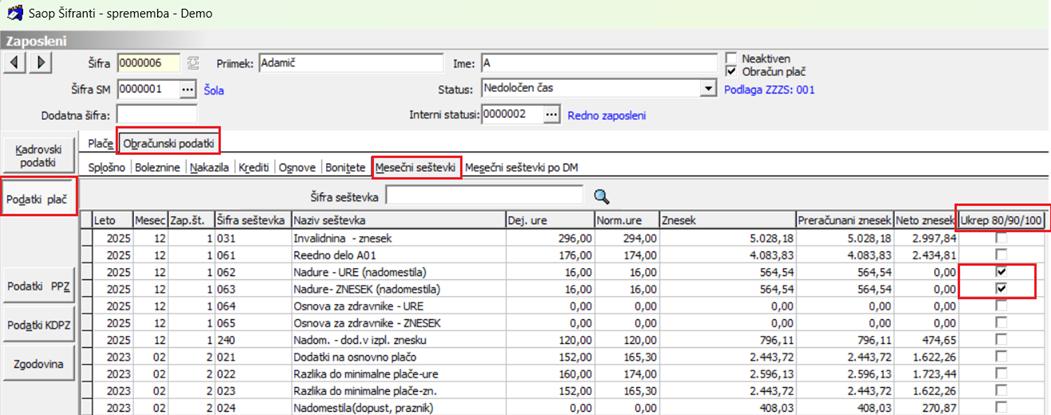Click the magnifier search icon

[x=601, y=196]
